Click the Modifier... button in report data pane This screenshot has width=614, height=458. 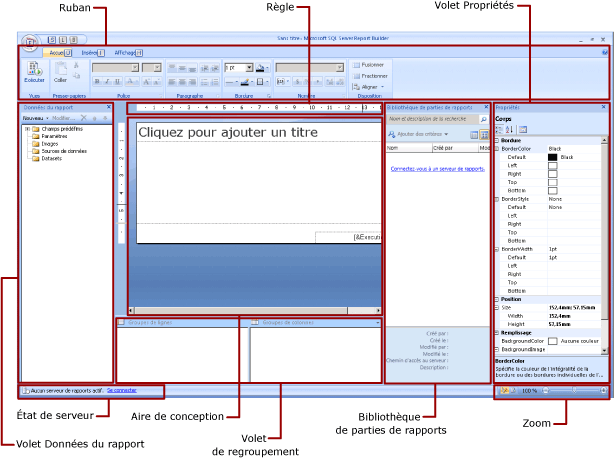click(63, 118)
